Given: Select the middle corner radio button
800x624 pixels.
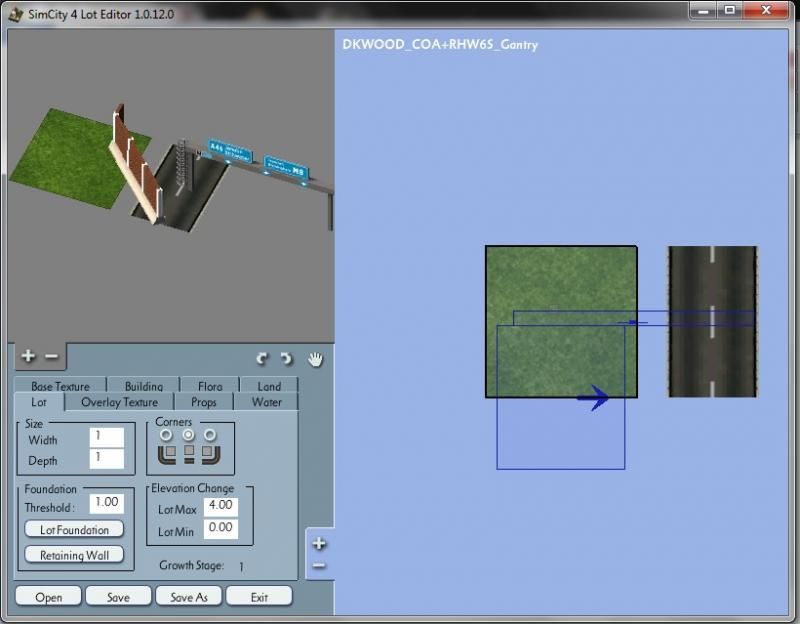Looking at the screenshot, I should coord(189,435).
